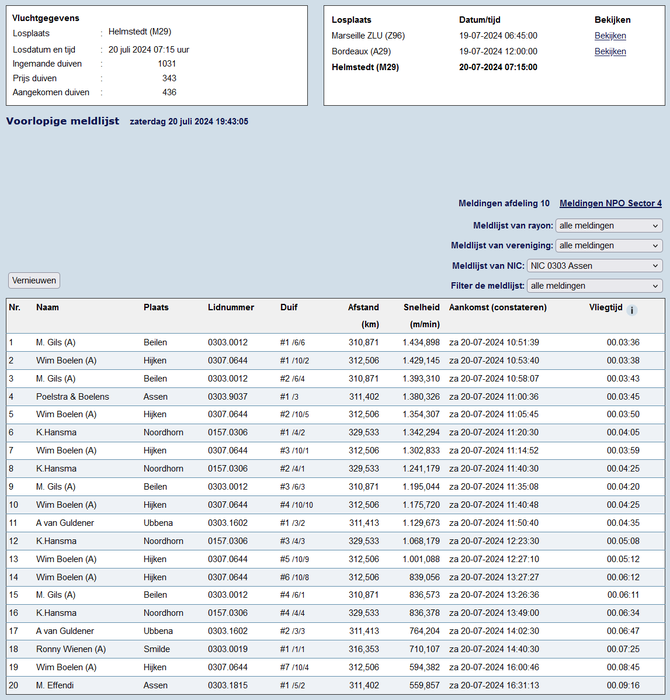Click the Vliegtijd column header
The width and height of the screenshot is (670, 700).
[605, 307]
